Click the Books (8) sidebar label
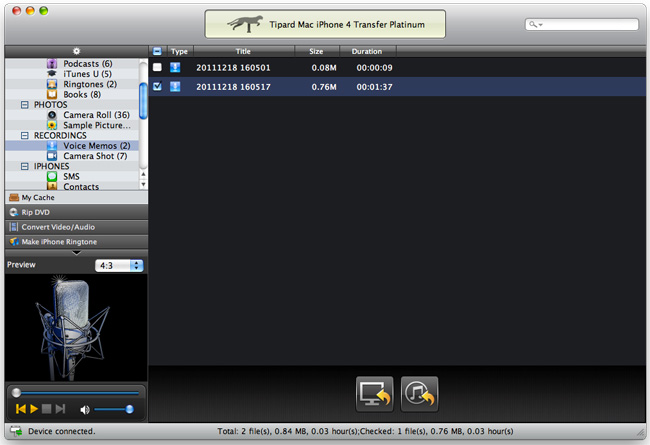 point(82,95)
